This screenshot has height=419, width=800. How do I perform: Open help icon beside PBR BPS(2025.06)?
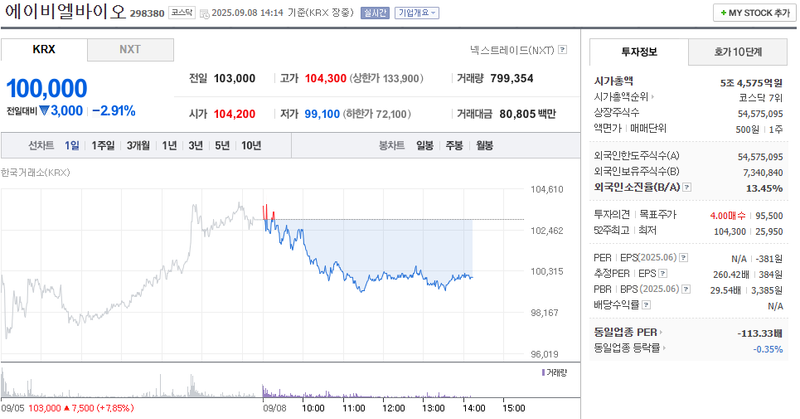pos(686,289)
